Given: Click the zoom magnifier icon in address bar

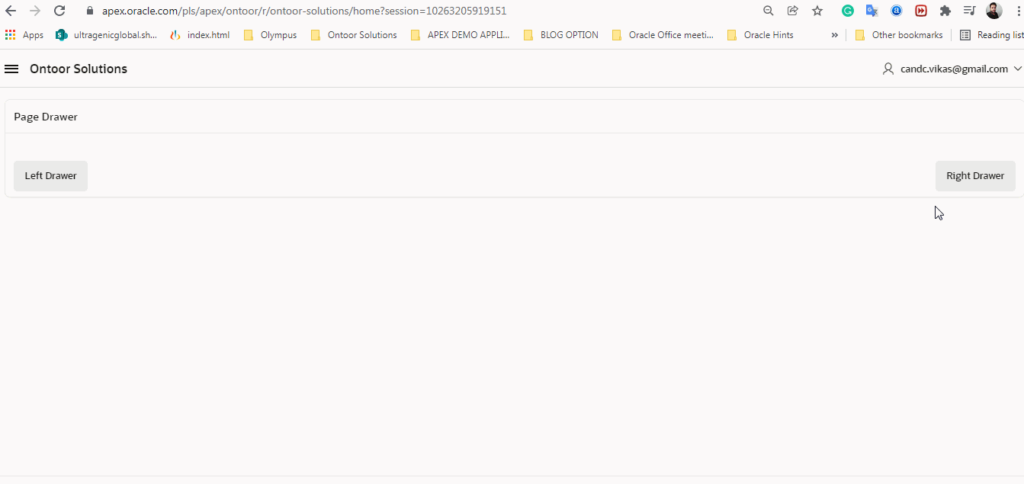Looking at the screenshot, I should tap(768, 11).
